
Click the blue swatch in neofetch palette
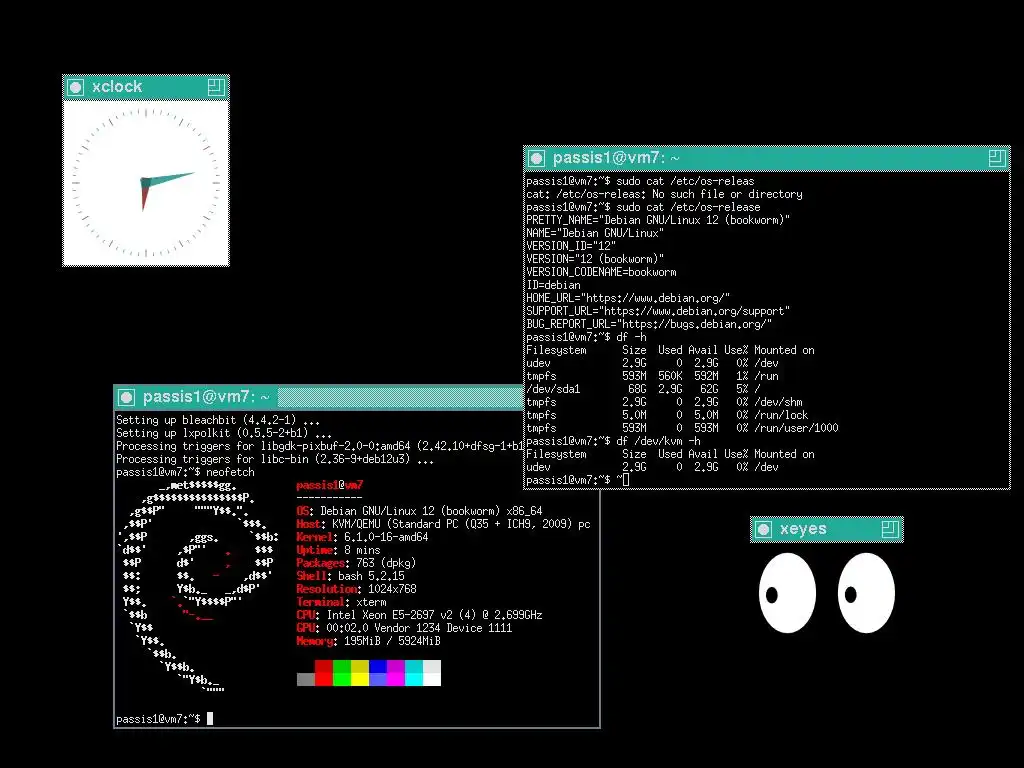pyautogui.click(x=378, y=673)
